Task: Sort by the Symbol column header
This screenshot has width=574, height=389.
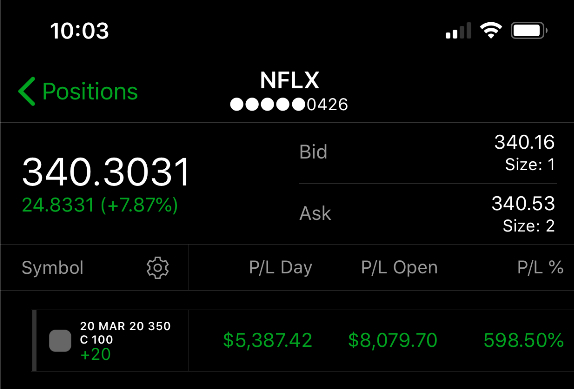Action: click(x=52, y=268)
